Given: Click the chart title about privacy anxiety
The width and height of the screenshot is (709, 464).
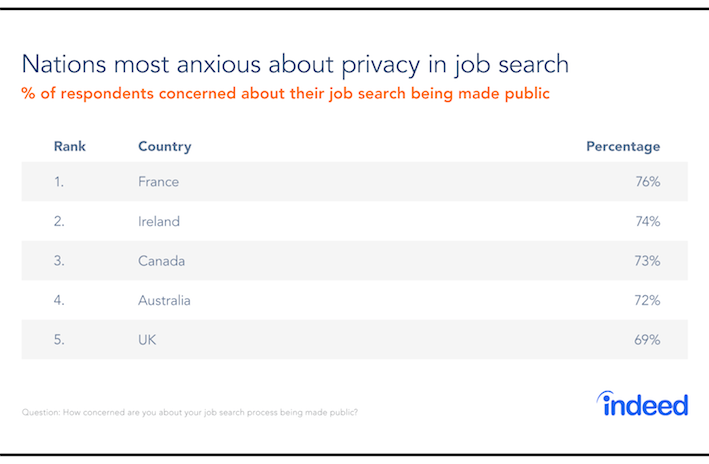Looking at the screenshot, I should click(x=295, y=64).
